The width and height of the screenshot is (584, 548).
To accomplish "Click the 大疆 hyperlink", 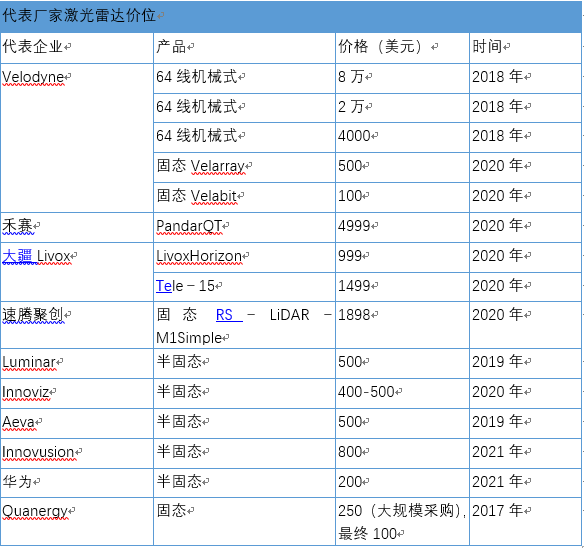I will click(x=18, y=256).
